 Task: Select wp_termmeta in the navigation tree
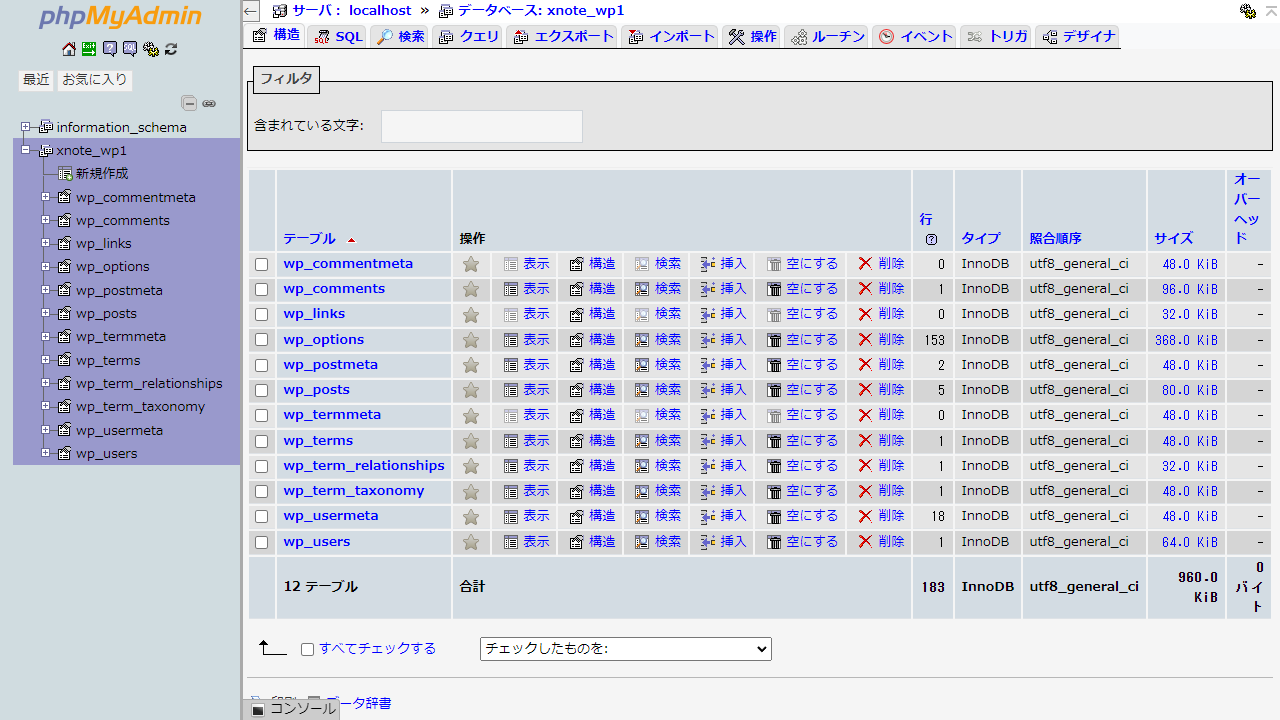coord(121,337)
